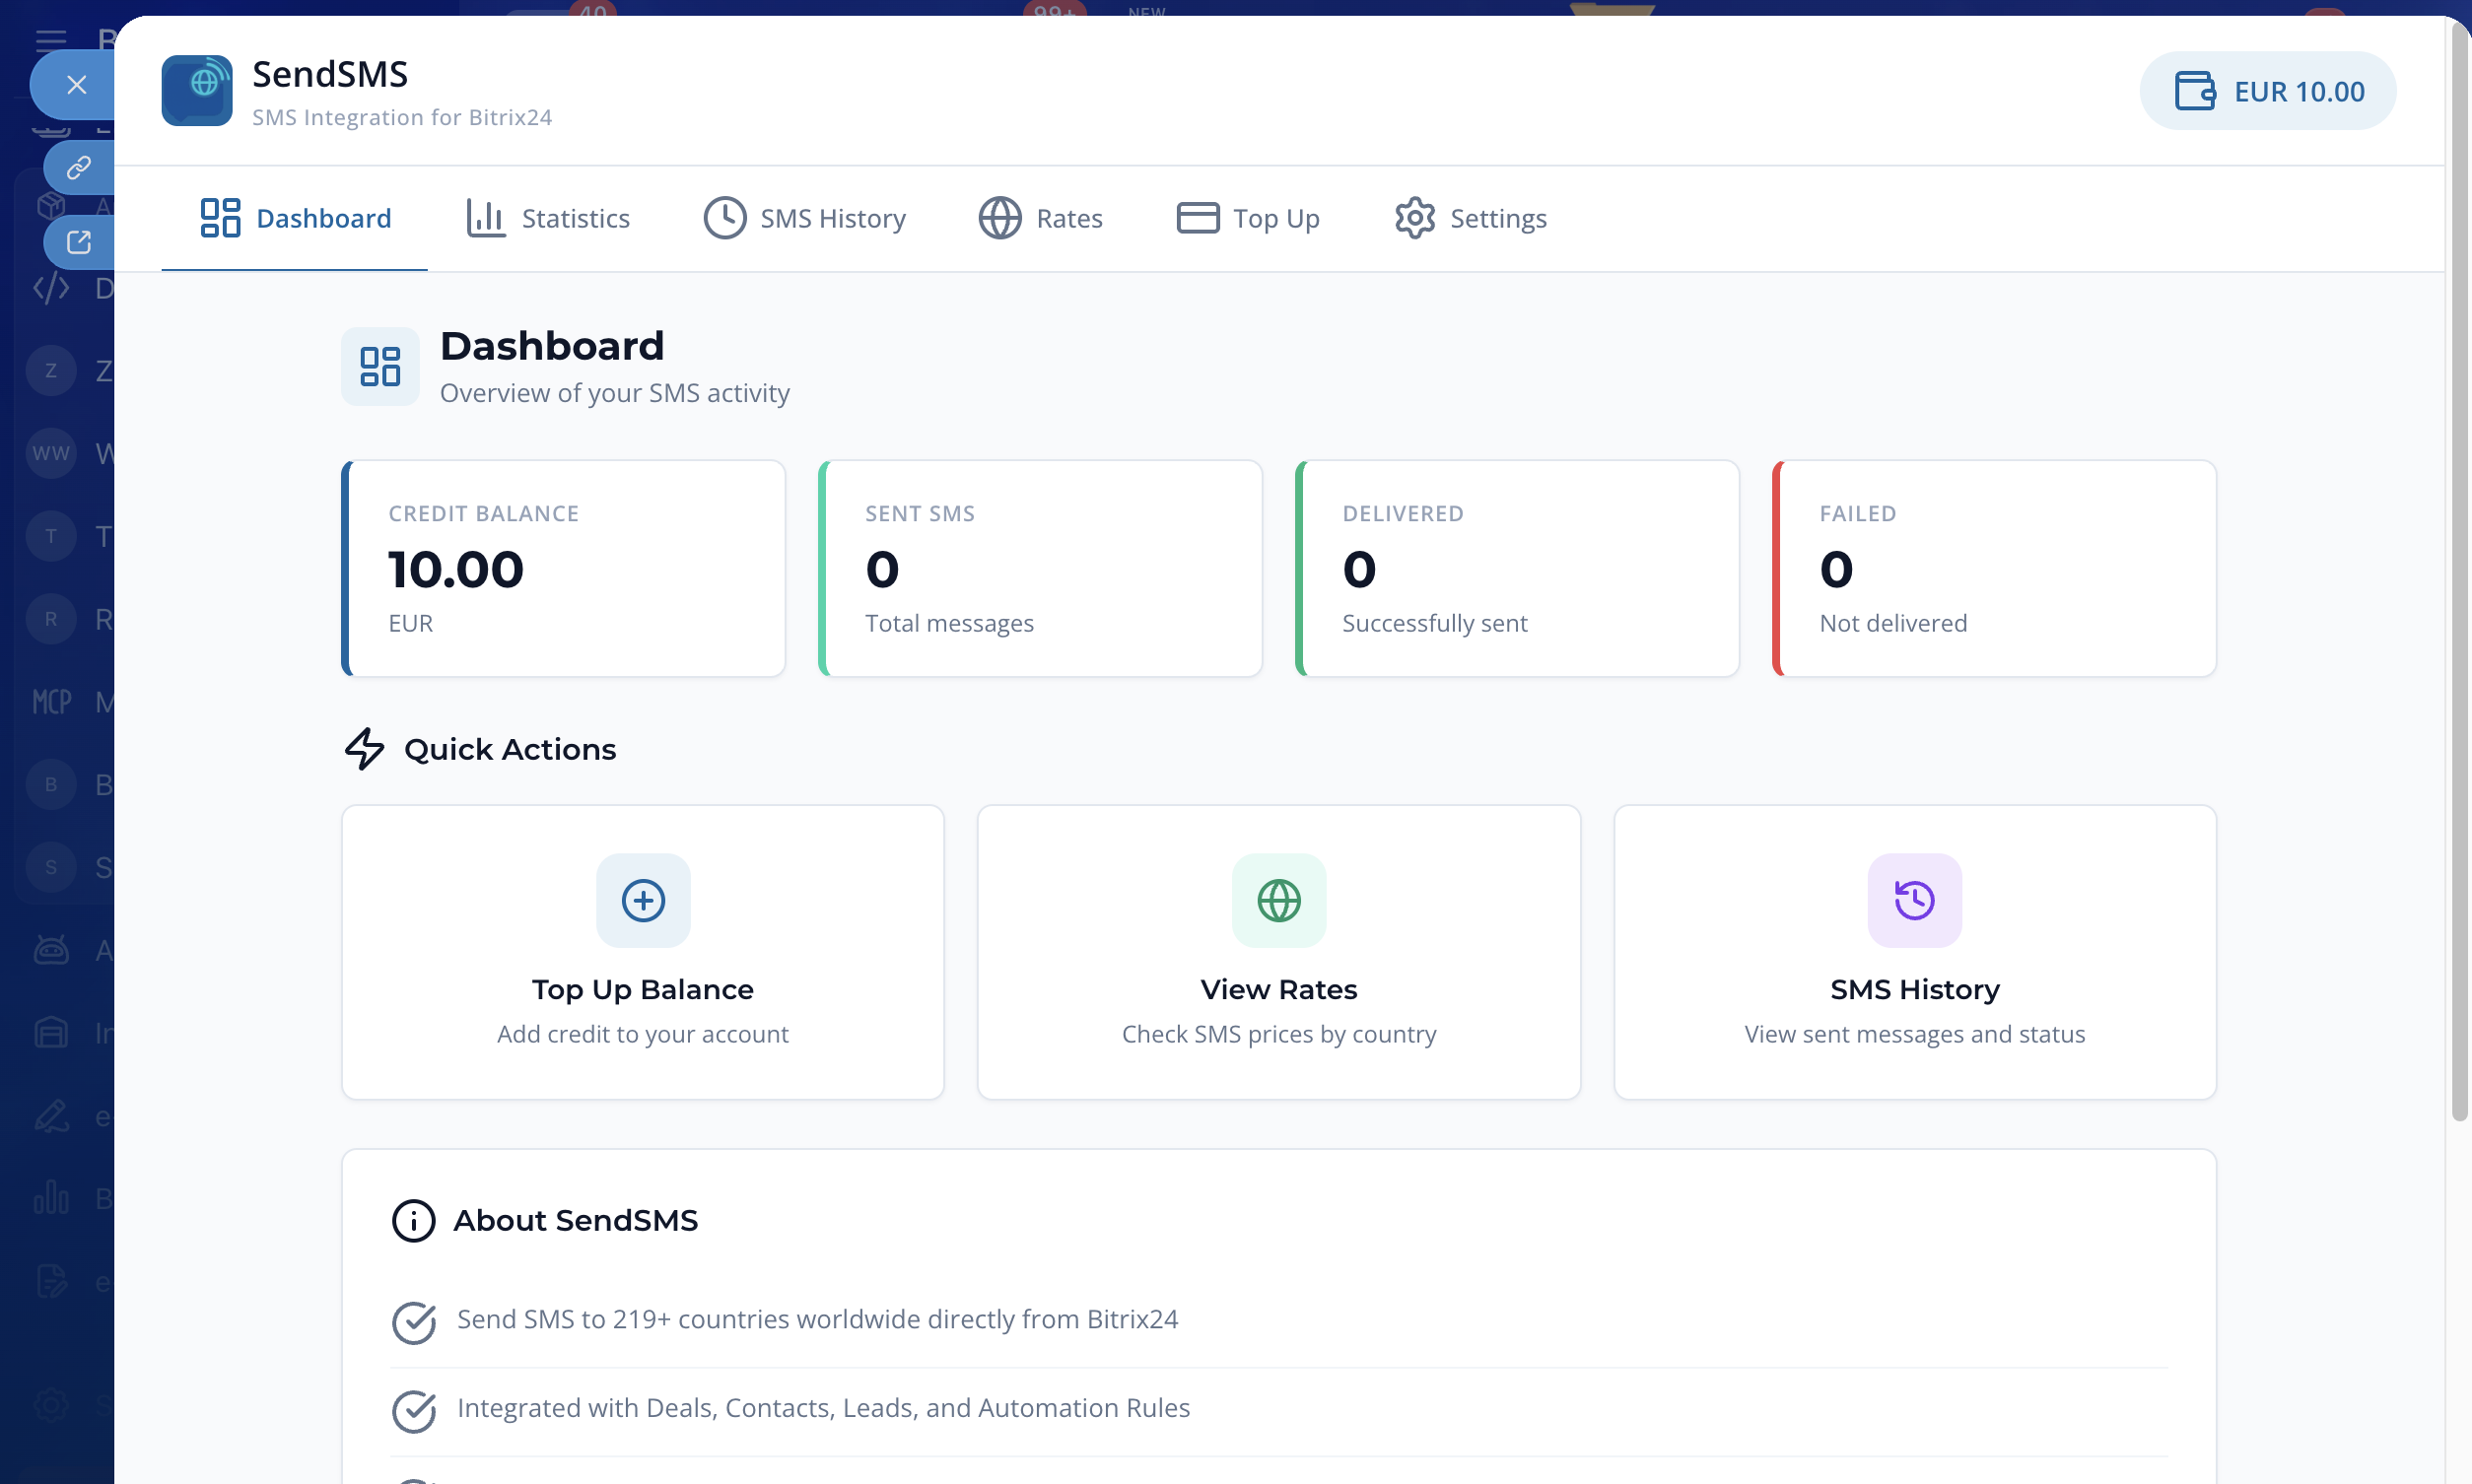Select the Top Up tab

point(1248,218)
